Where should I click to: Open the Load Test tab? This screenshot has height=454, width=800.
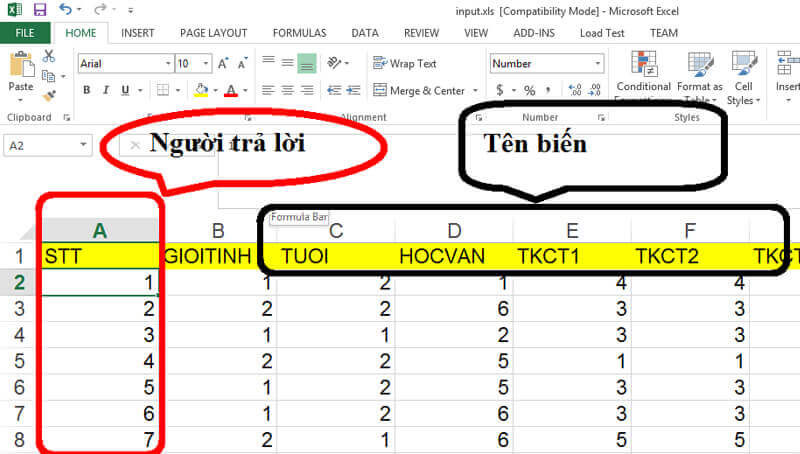602,33
